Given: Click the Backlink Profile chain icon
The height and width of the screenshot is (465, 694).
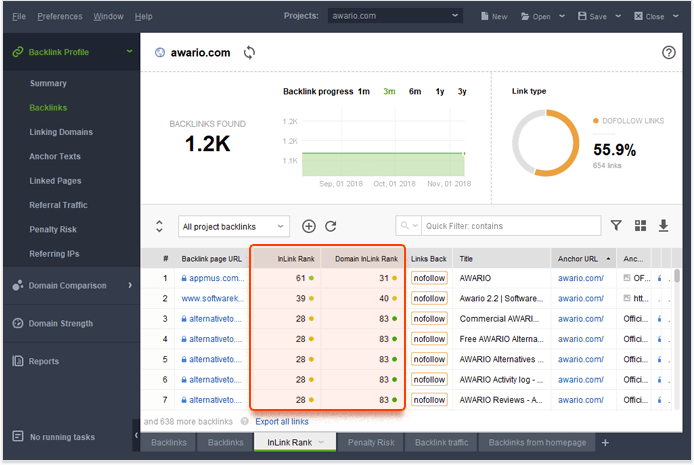Looking at the screenshot, I should [18, 52].
